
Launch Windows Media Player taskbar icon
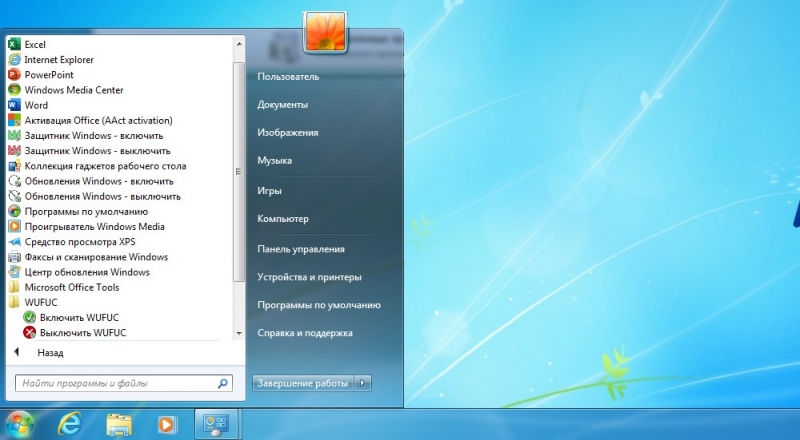167,425
